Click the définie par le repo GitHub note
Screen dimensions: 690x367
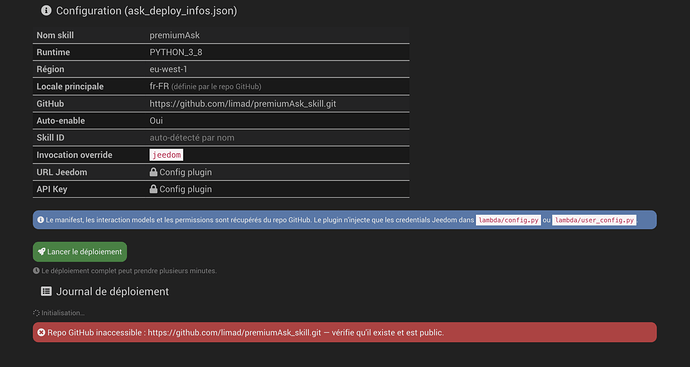pos(216,87)
